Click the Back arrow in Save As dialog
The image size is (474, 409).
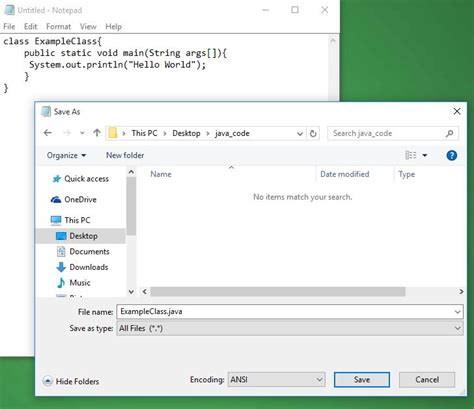pyautogui.click(x=48, y=133)
